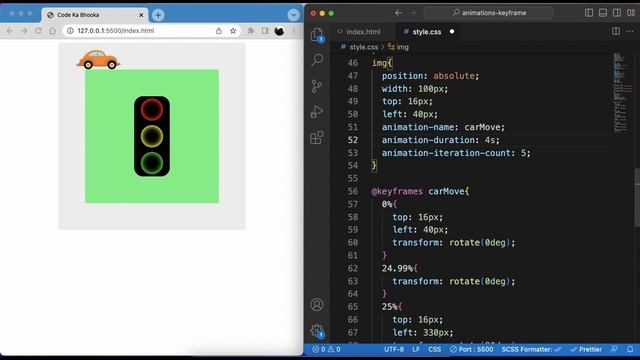Screen dimensions: 640x360
Task: Click line number 56 in the gutter
Action: coord(353,191)
